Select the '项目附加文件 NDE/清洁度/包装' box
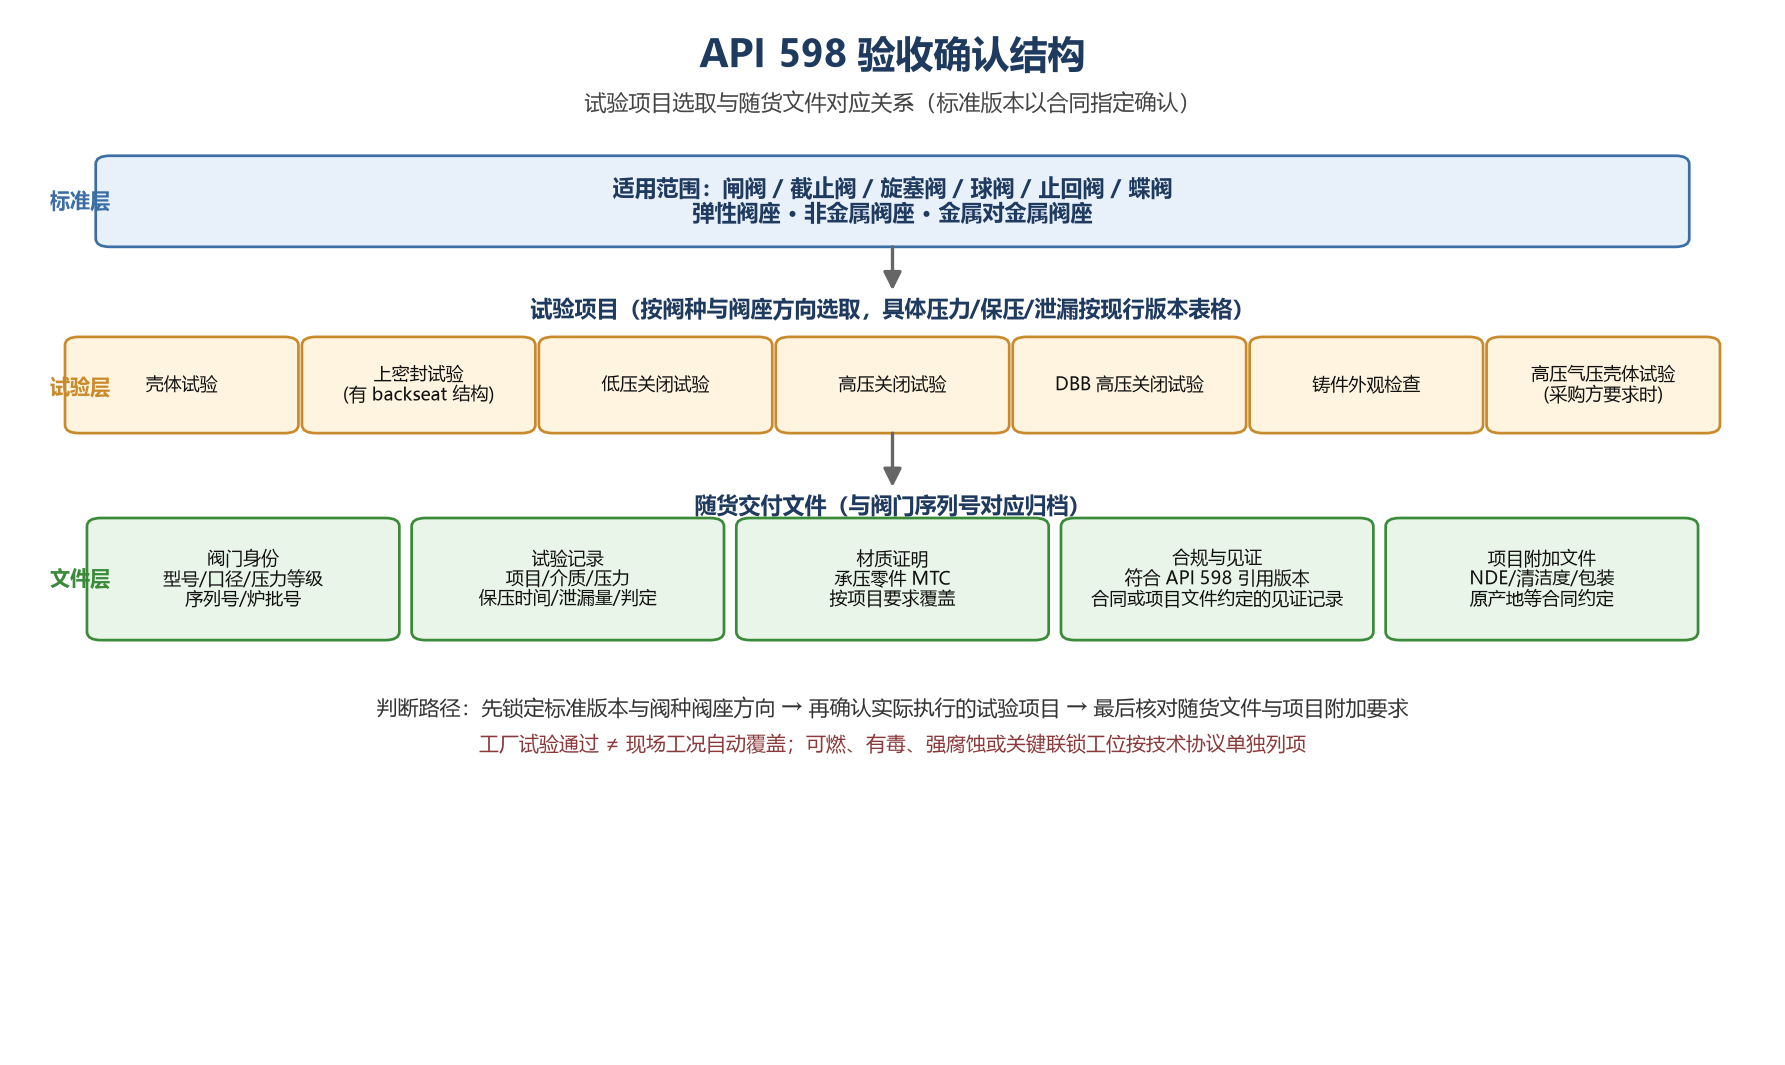The image size is (1785, 1065). point(1542,579)
